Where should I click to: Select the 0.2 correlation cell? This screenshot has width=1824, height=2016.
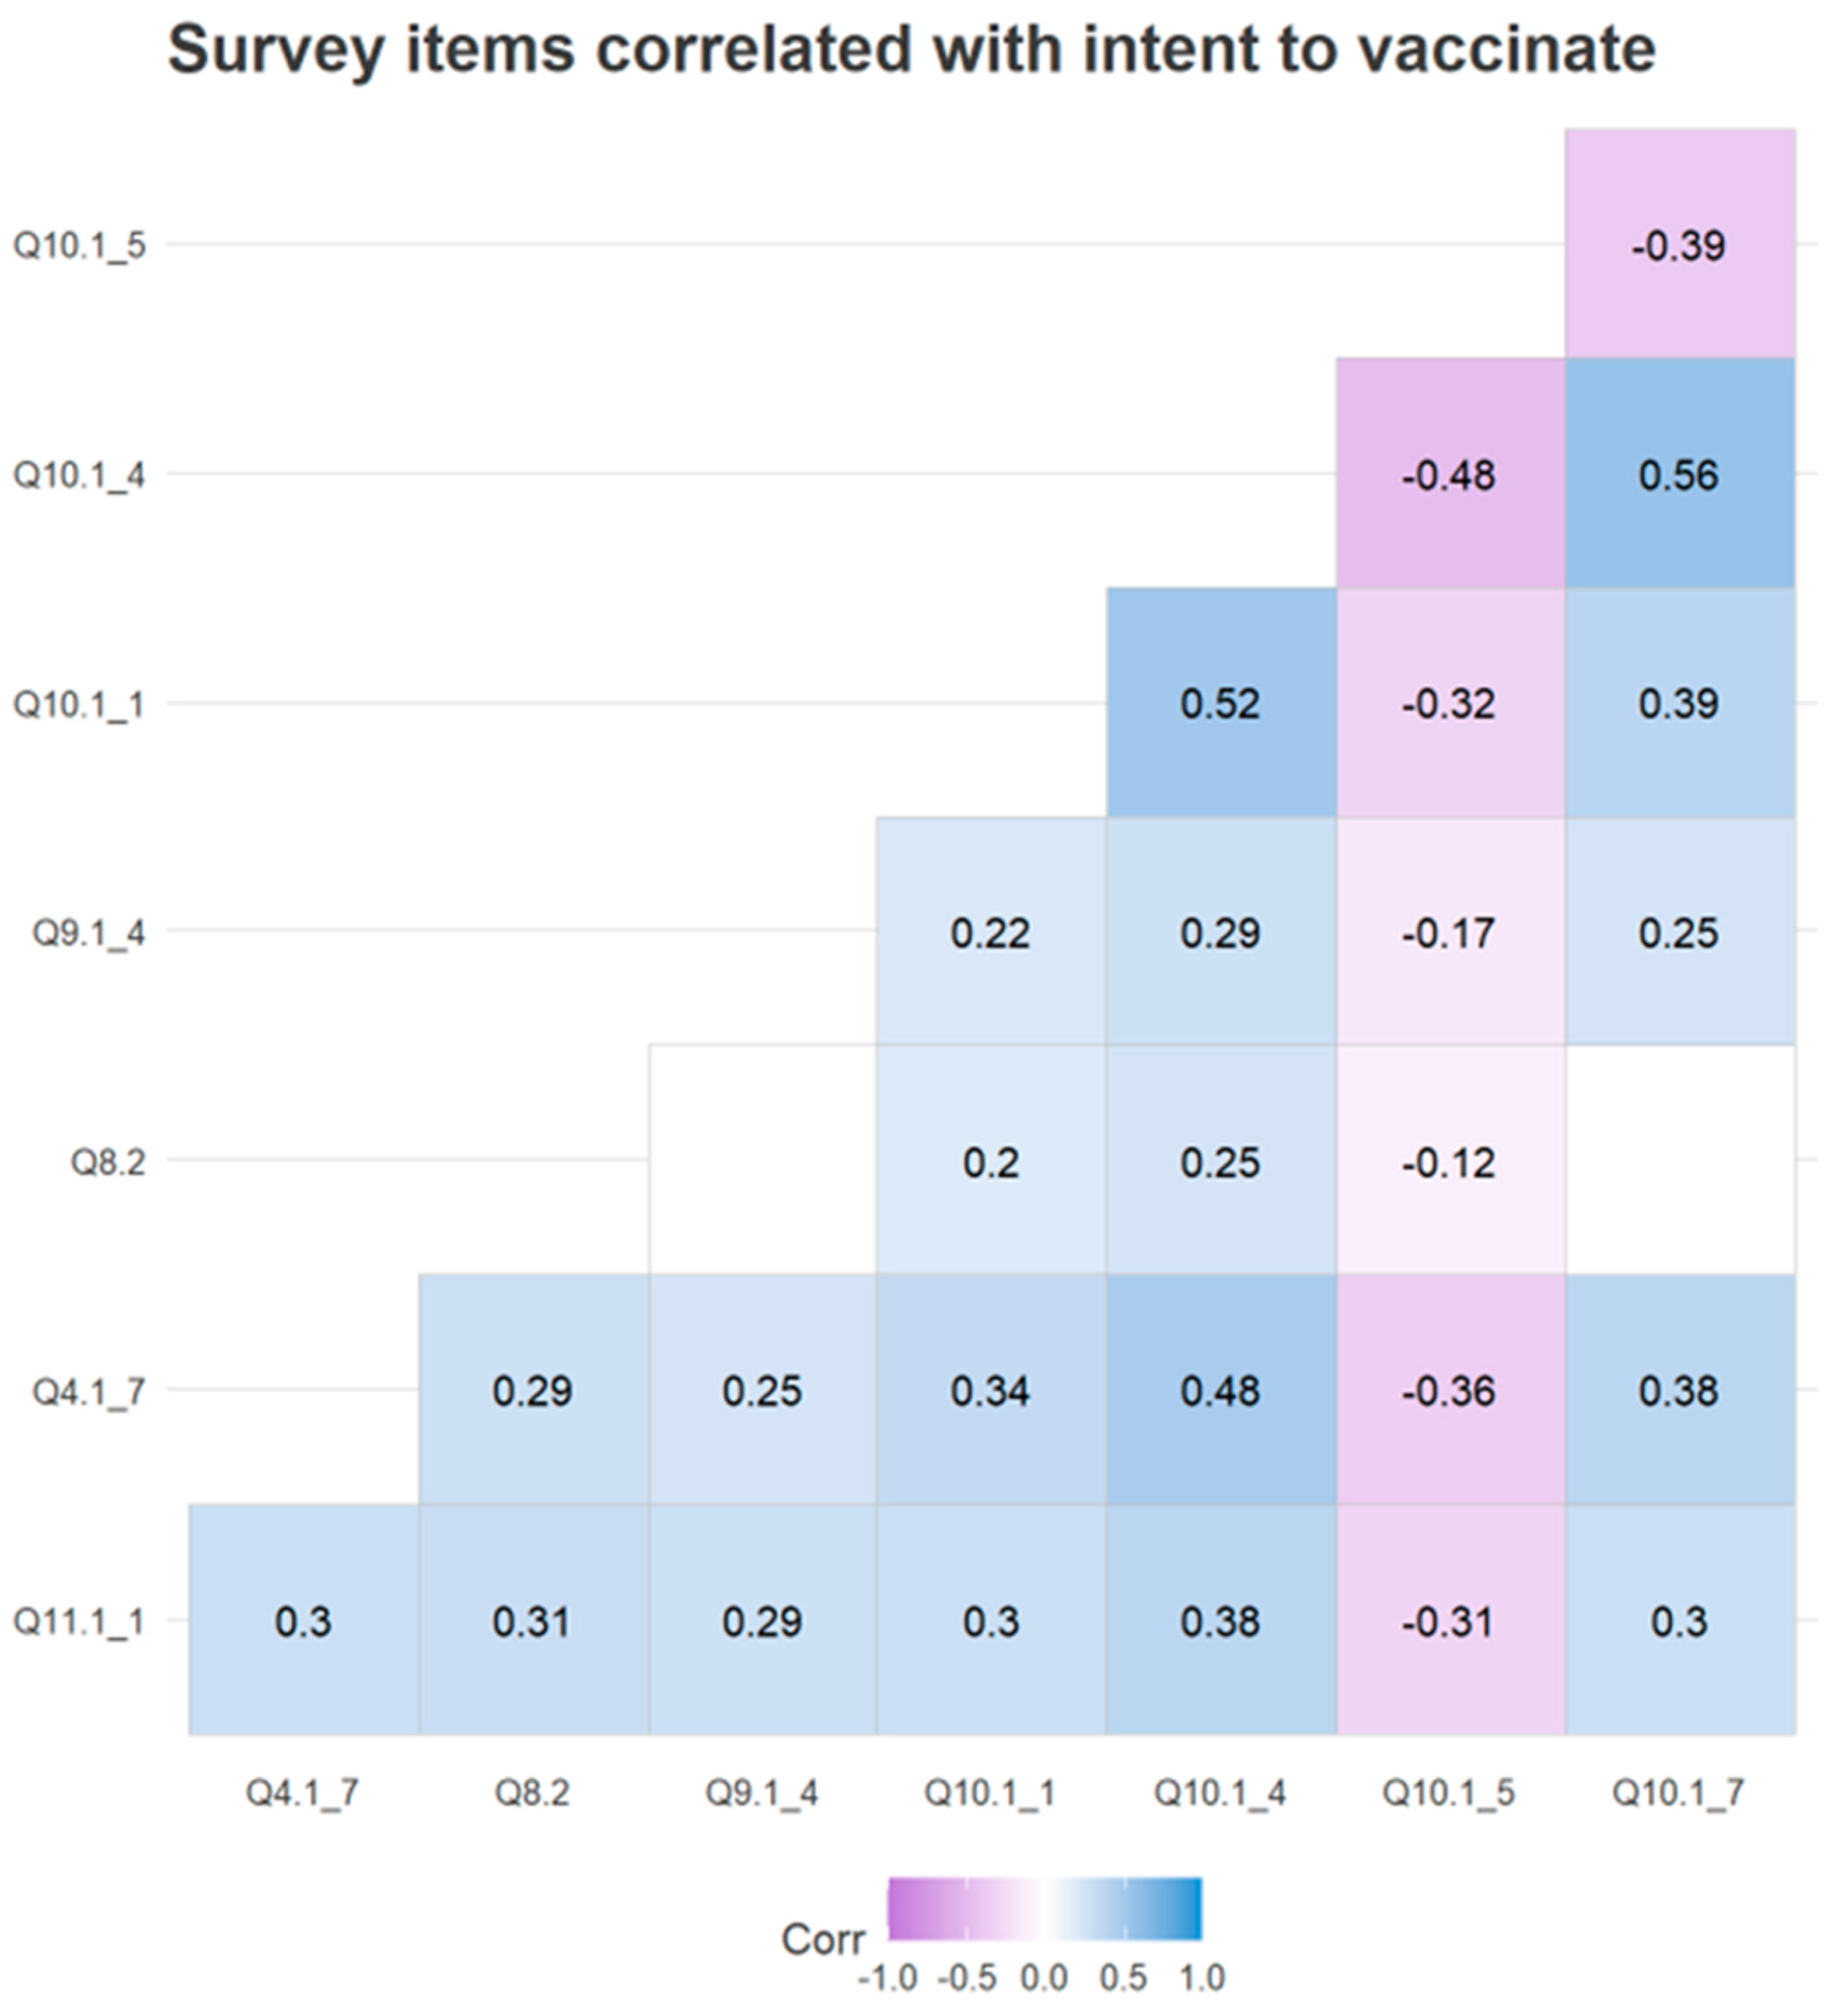(990, 1161)
